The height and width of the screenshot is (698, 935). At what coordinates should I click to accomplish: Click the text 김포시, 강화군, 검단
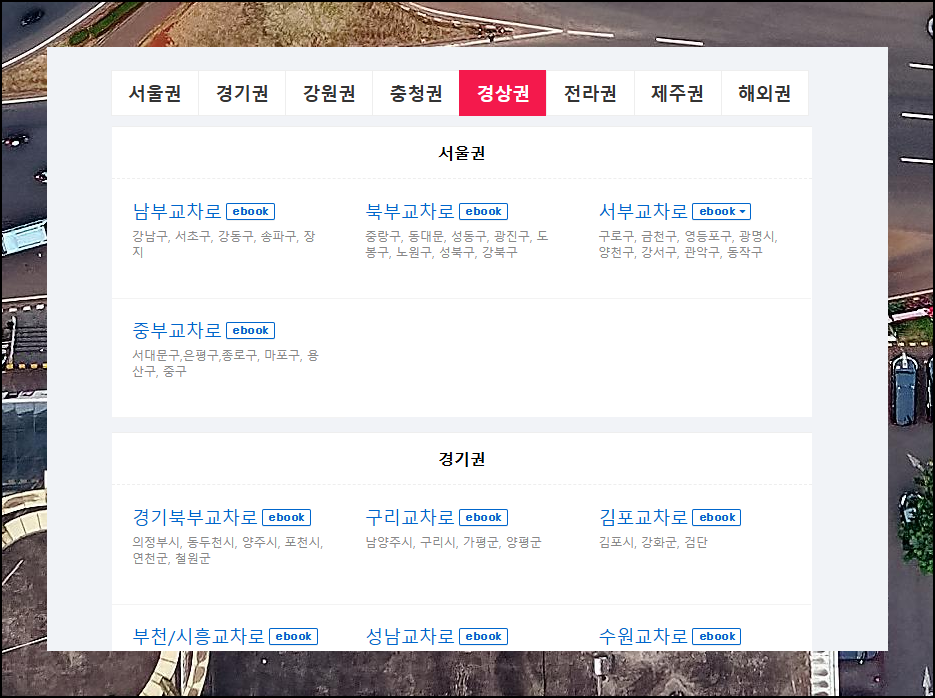653,542
